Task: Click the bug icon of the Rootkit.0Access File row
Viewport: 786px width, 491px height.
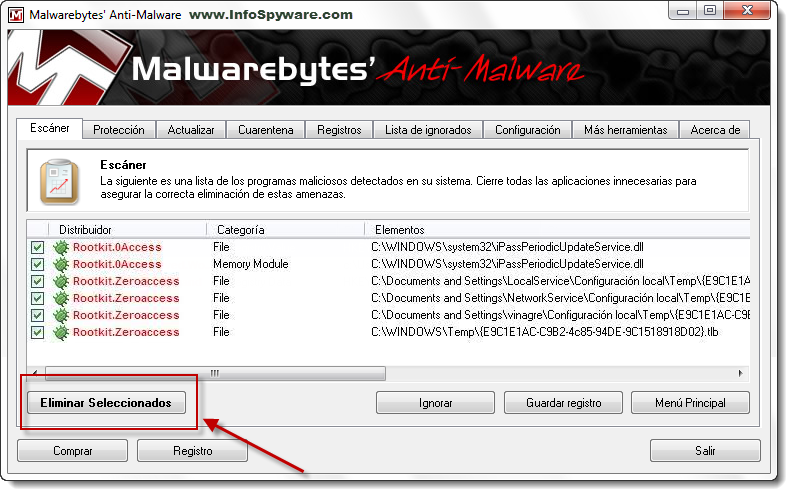Action: (61, 248)
